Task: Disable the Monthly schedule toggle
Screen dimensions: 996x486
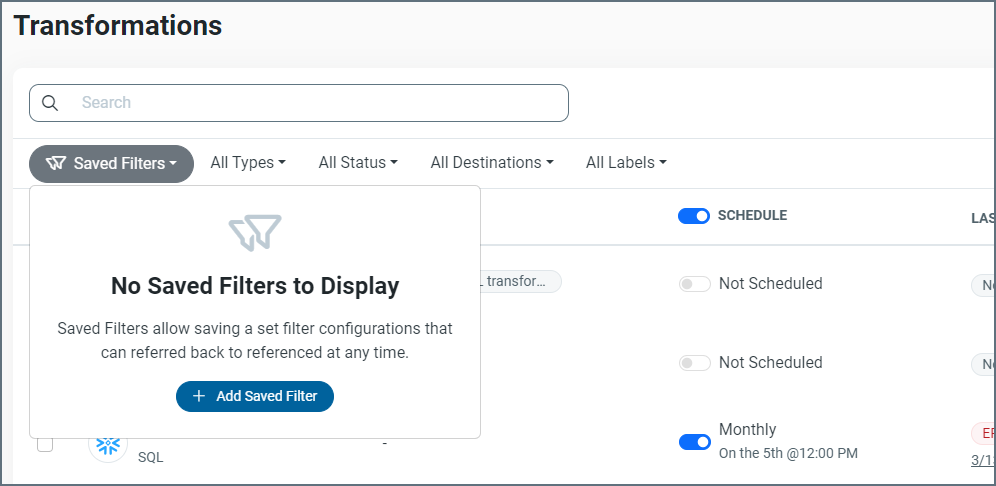Action: click(694, 442)
